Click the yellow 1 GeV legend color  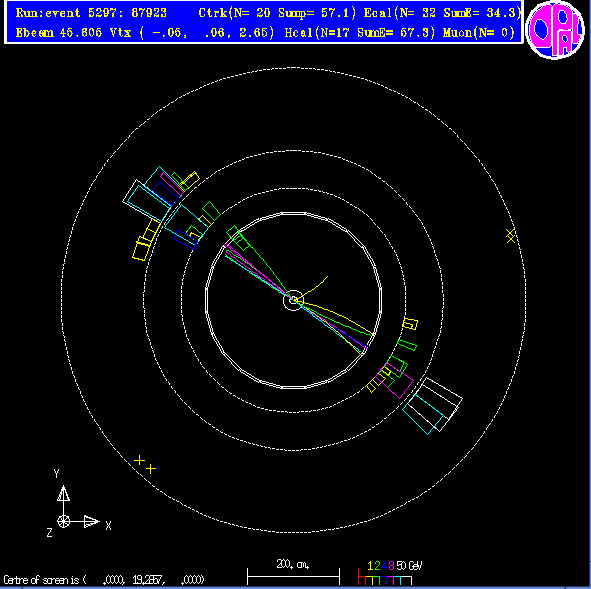click(370, 566)
